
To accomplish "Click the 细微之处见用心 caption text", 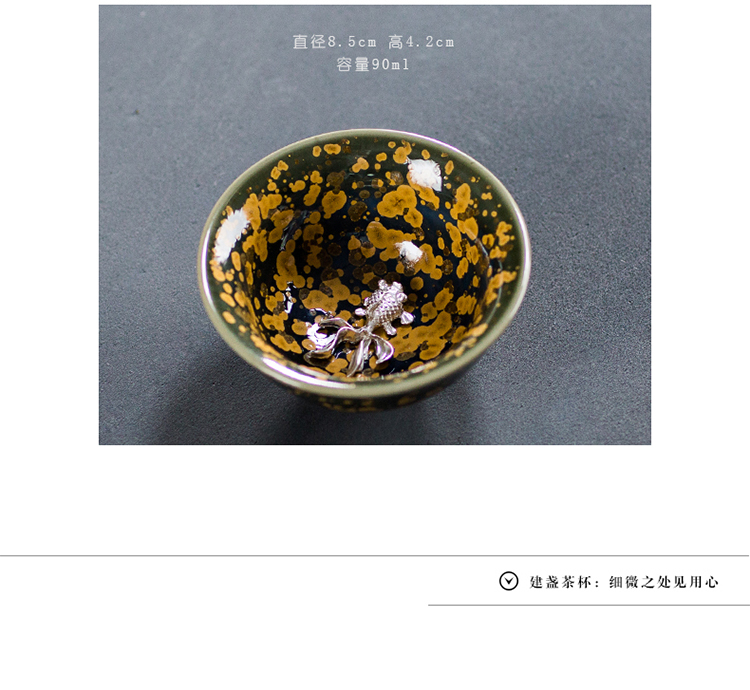I will 663,582.
